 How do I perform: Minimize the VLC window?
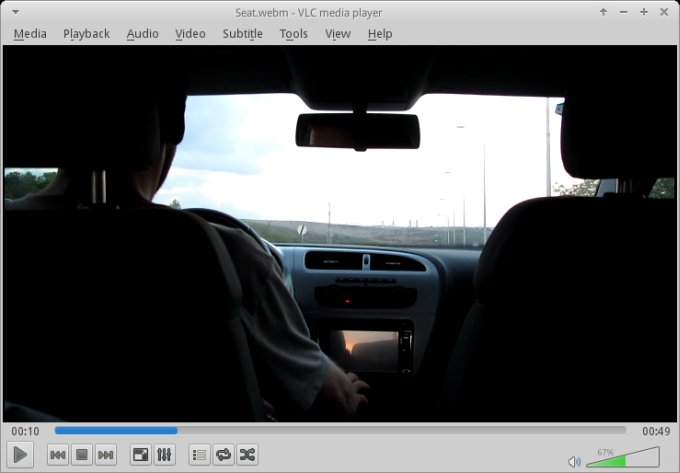point(624,12)
